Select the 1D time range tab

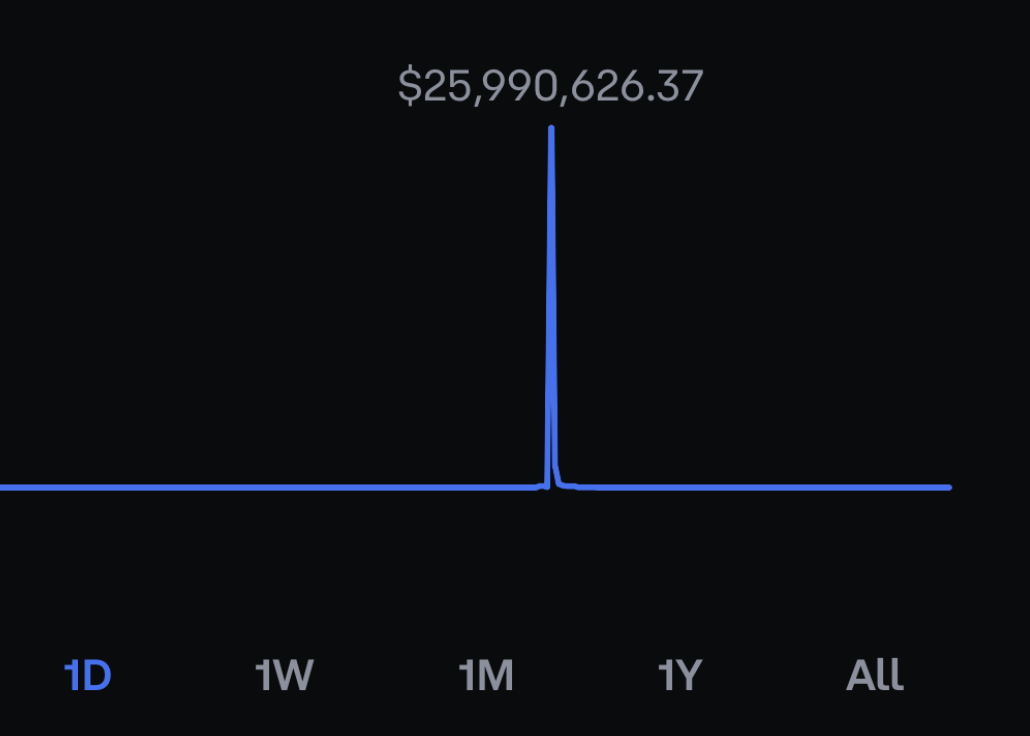88,677
